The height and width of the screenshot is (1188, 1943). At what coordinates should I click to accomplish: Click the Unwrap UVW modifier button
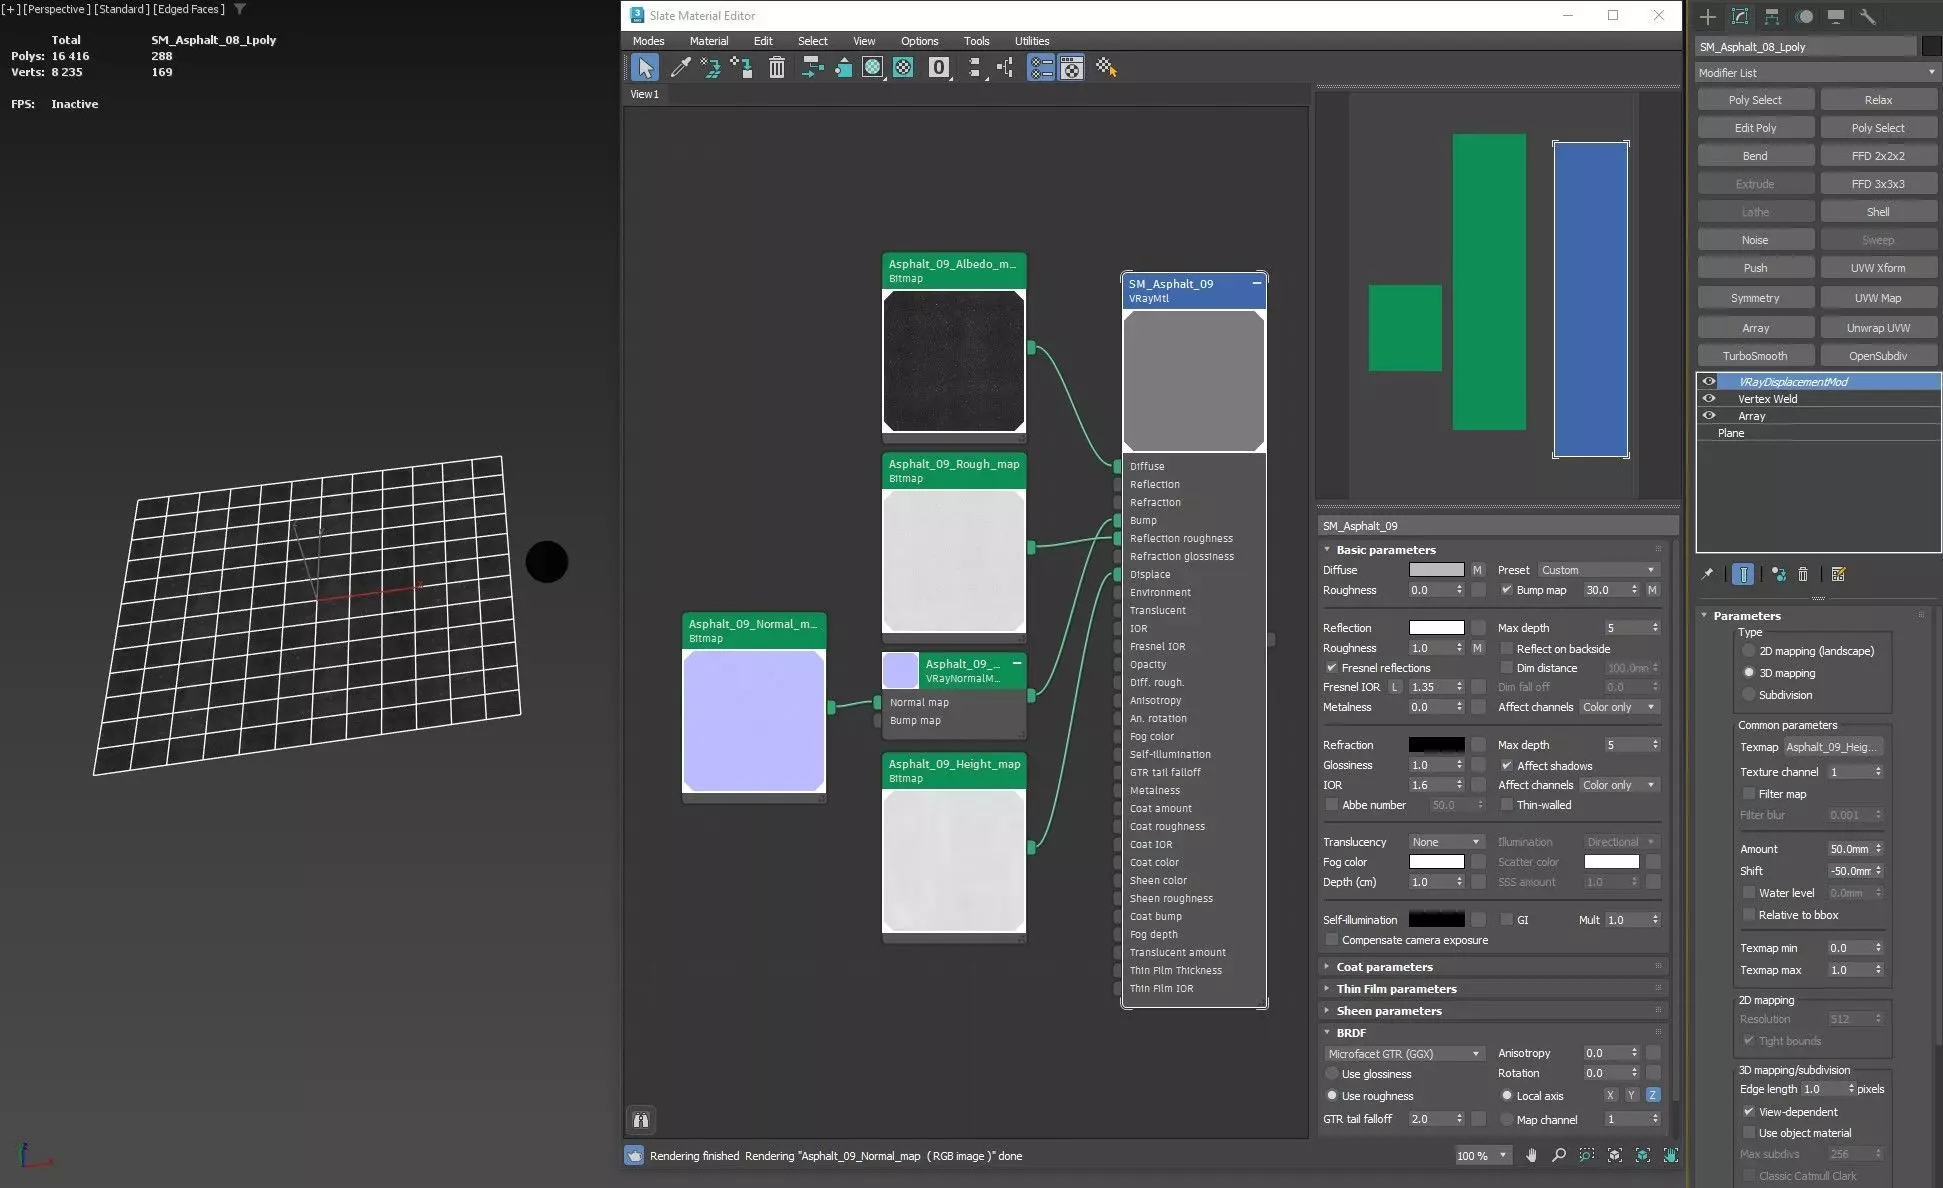1877,328
